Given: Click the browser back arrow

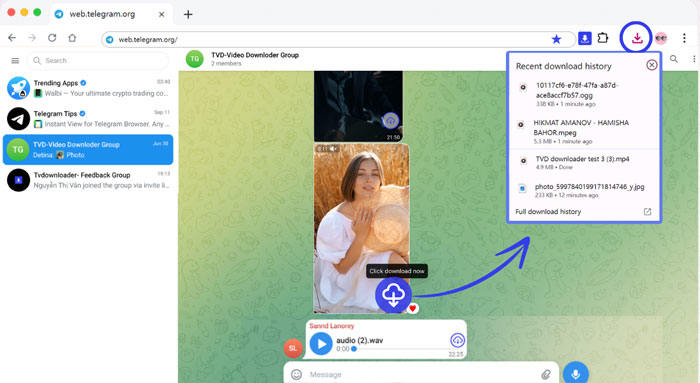Looking at the screenshot, I should tap(12, 38).
